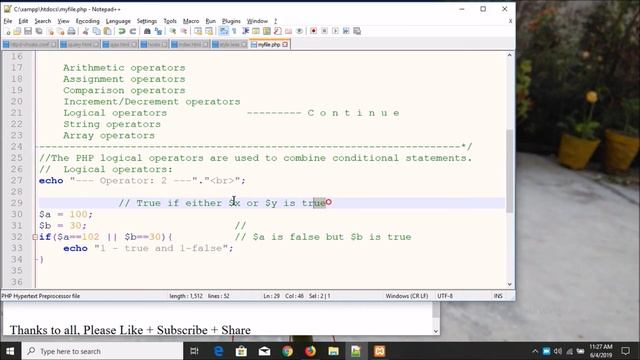Click the Zoom In toolbar icon
The width and height of the screenshot is (640, 360).
point(173,31)
